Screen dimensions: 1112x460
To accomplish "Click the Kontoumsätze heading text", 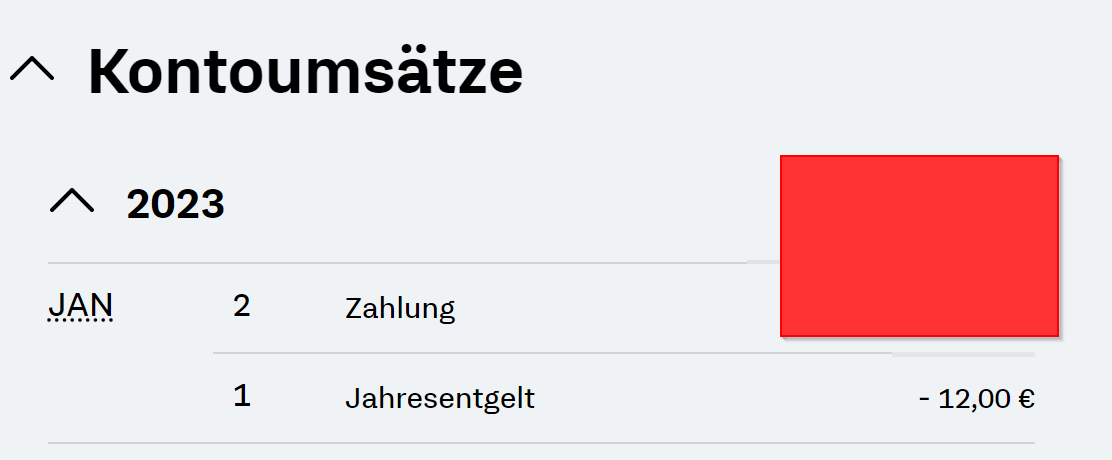I will 305,71.
